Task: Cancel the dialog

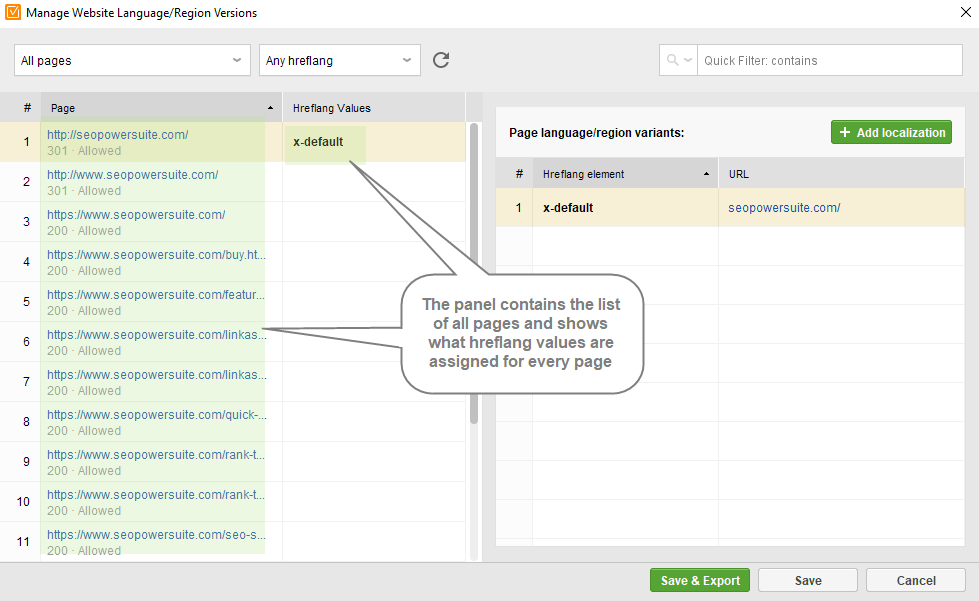Action: [x=916, y=580]
